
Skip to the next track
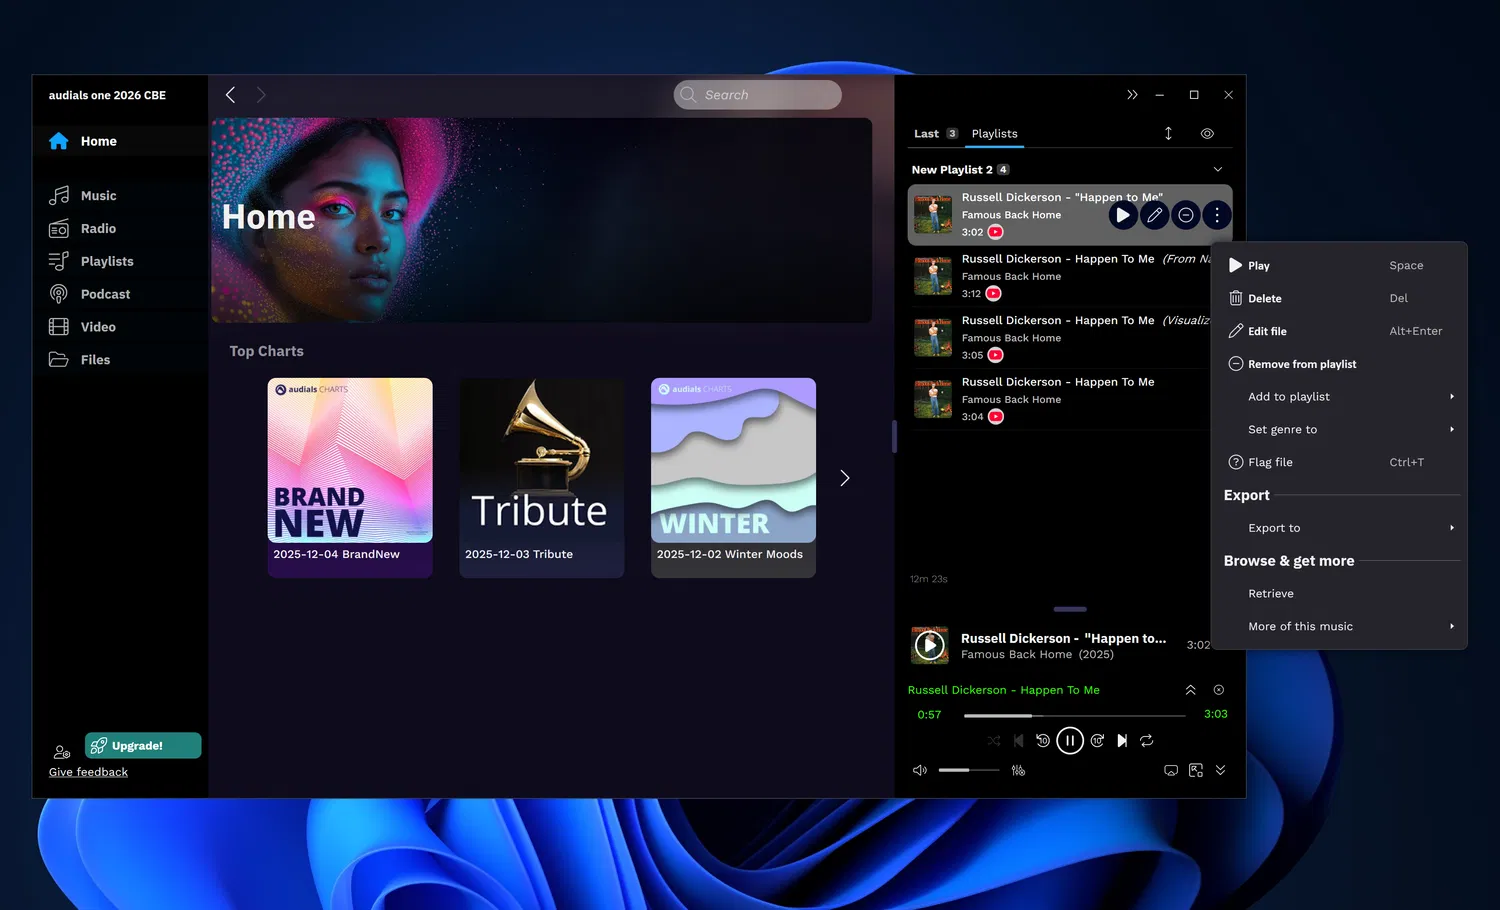1122,741
